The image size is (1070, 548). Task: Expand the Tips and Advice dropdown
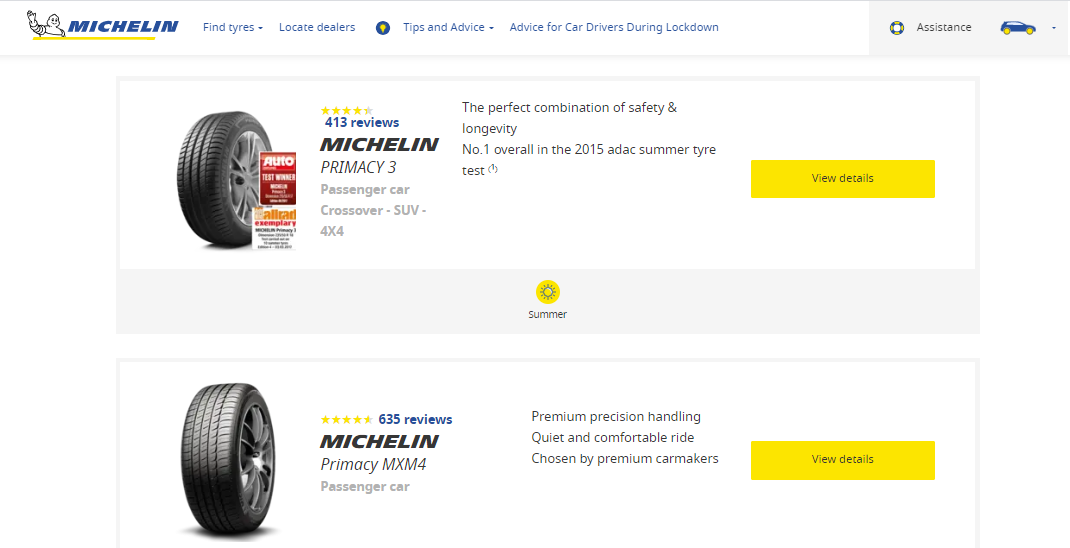click(448, 27)
